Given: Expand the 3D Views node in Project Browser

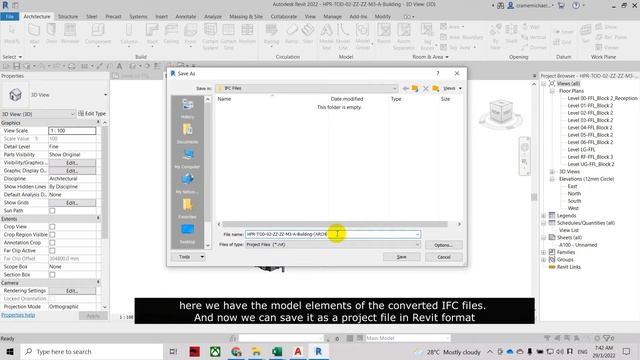Looking at the screenshot, I should (x=552, y=171).
